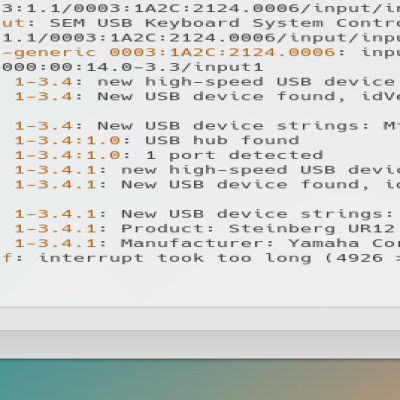Click the '-generic 0003:1A2C:2124.0006' orange text
The image size is (400, 400).
(168, 52)
